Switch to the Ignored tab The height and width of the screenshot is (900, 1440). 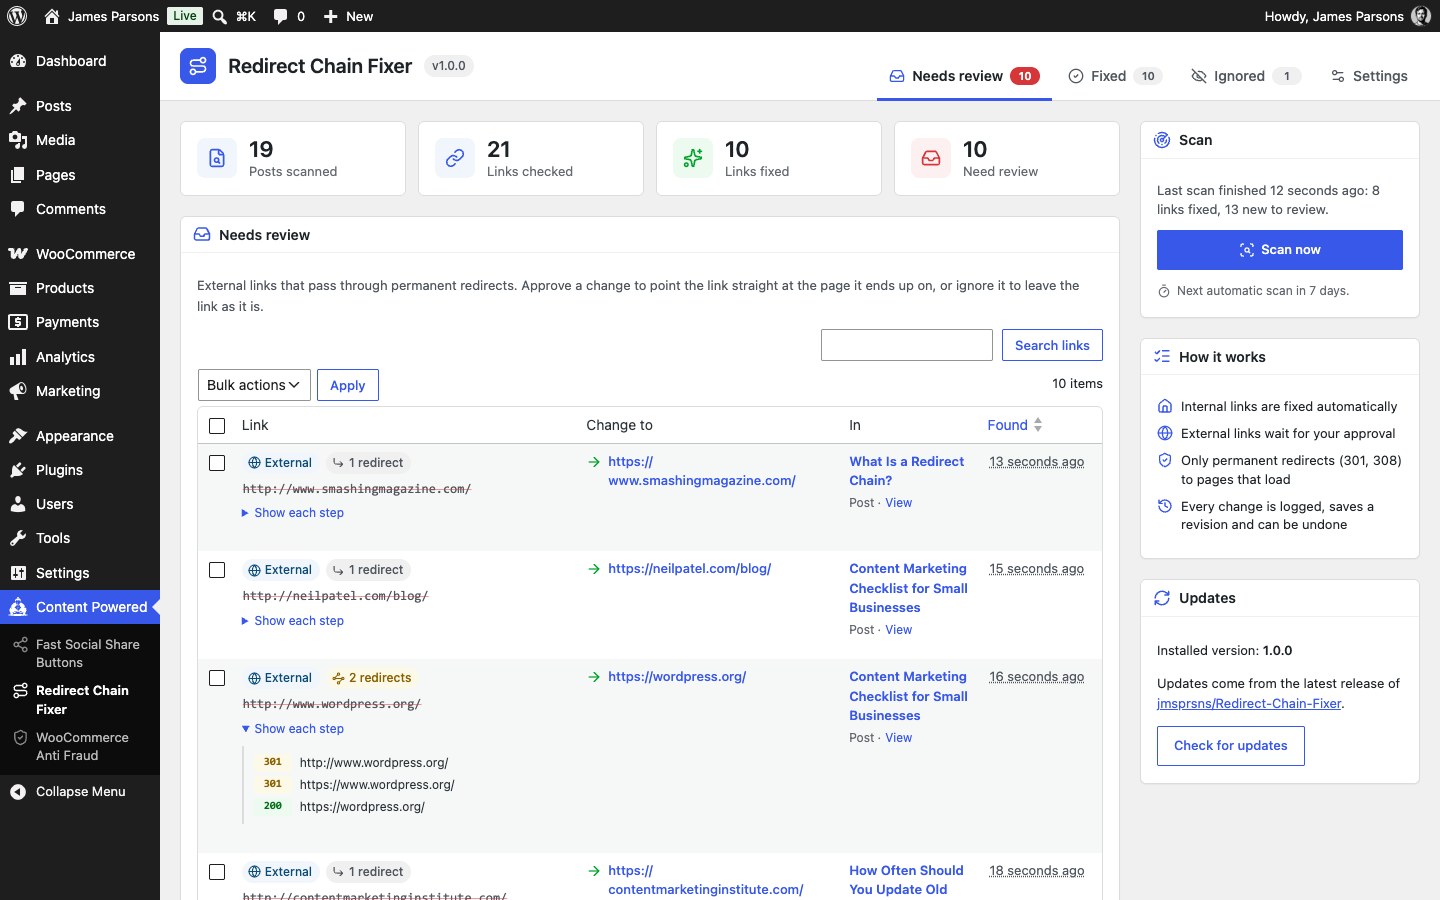tap(1246, 76)
